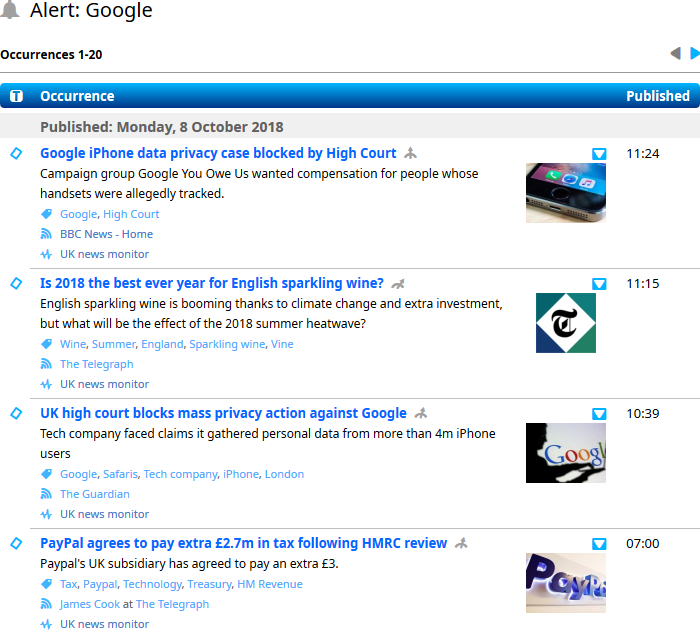Viewport: 700px width, 630px height.
Task: Open dropdown arrow for the 07:00 article
Action: tap(599, 544)
